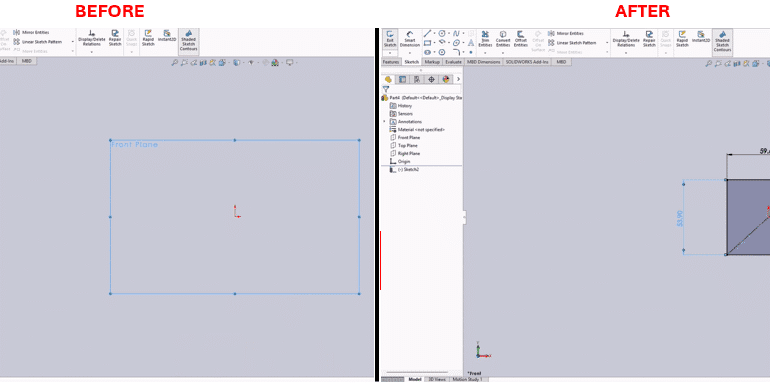Viewport: 770px width, 384px height.
Task: Click Zoom to Fit icon, BEFORE panel
Action: point(174,62)
